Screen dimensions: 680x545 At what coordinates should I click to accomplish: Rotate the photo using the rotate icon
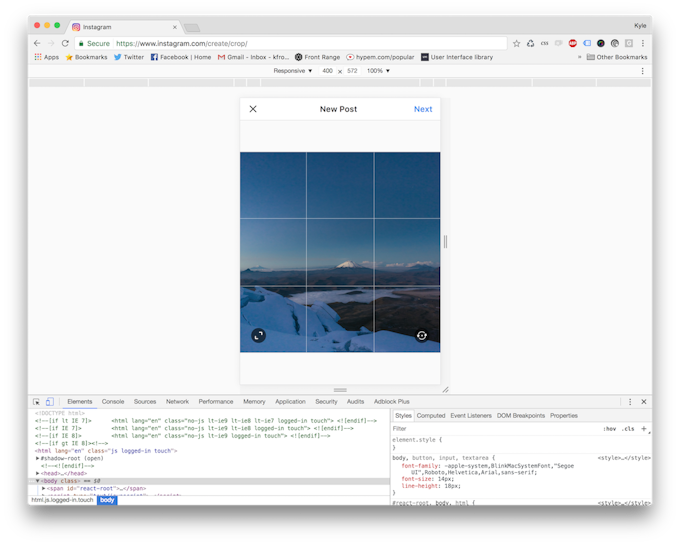pos(422,335)
